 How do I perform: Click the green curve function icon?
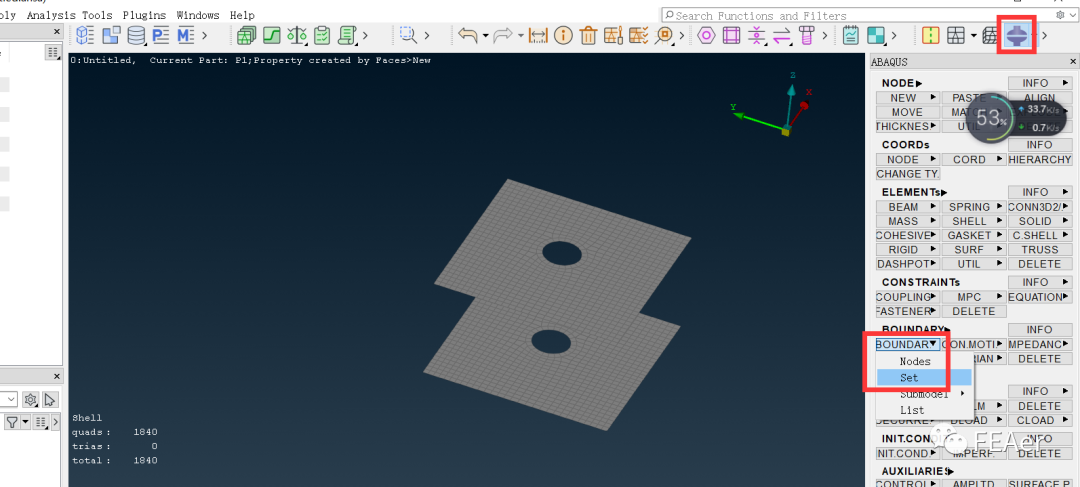[x=271, y=35]
